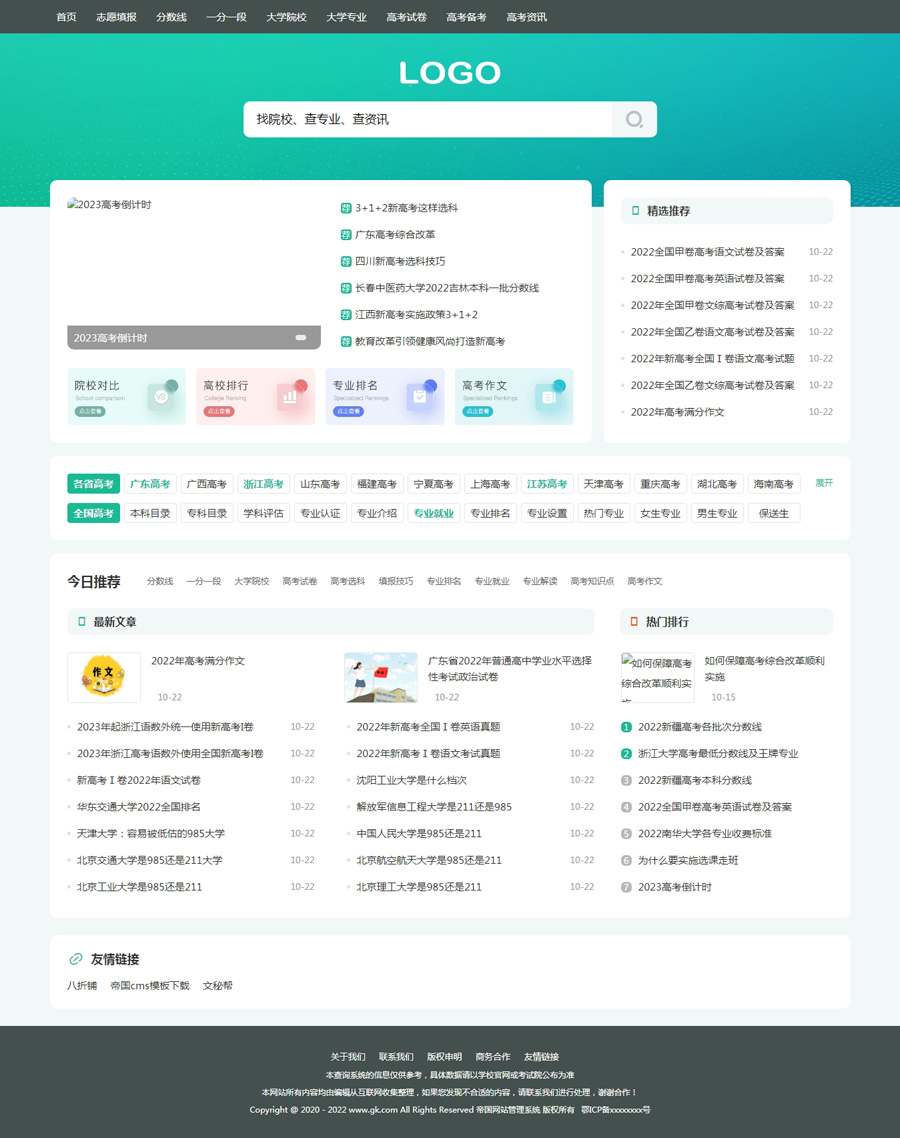The width and height of the screenshot is (900, 1138).
Task: Open the 高校排行 bar chart icon card
Action: pyautogui.click(x=255, y=396)
